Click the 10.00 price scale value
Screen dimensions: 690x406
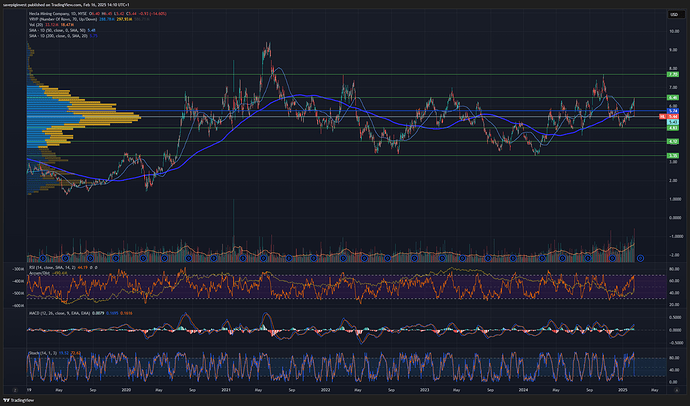(674, 31)
